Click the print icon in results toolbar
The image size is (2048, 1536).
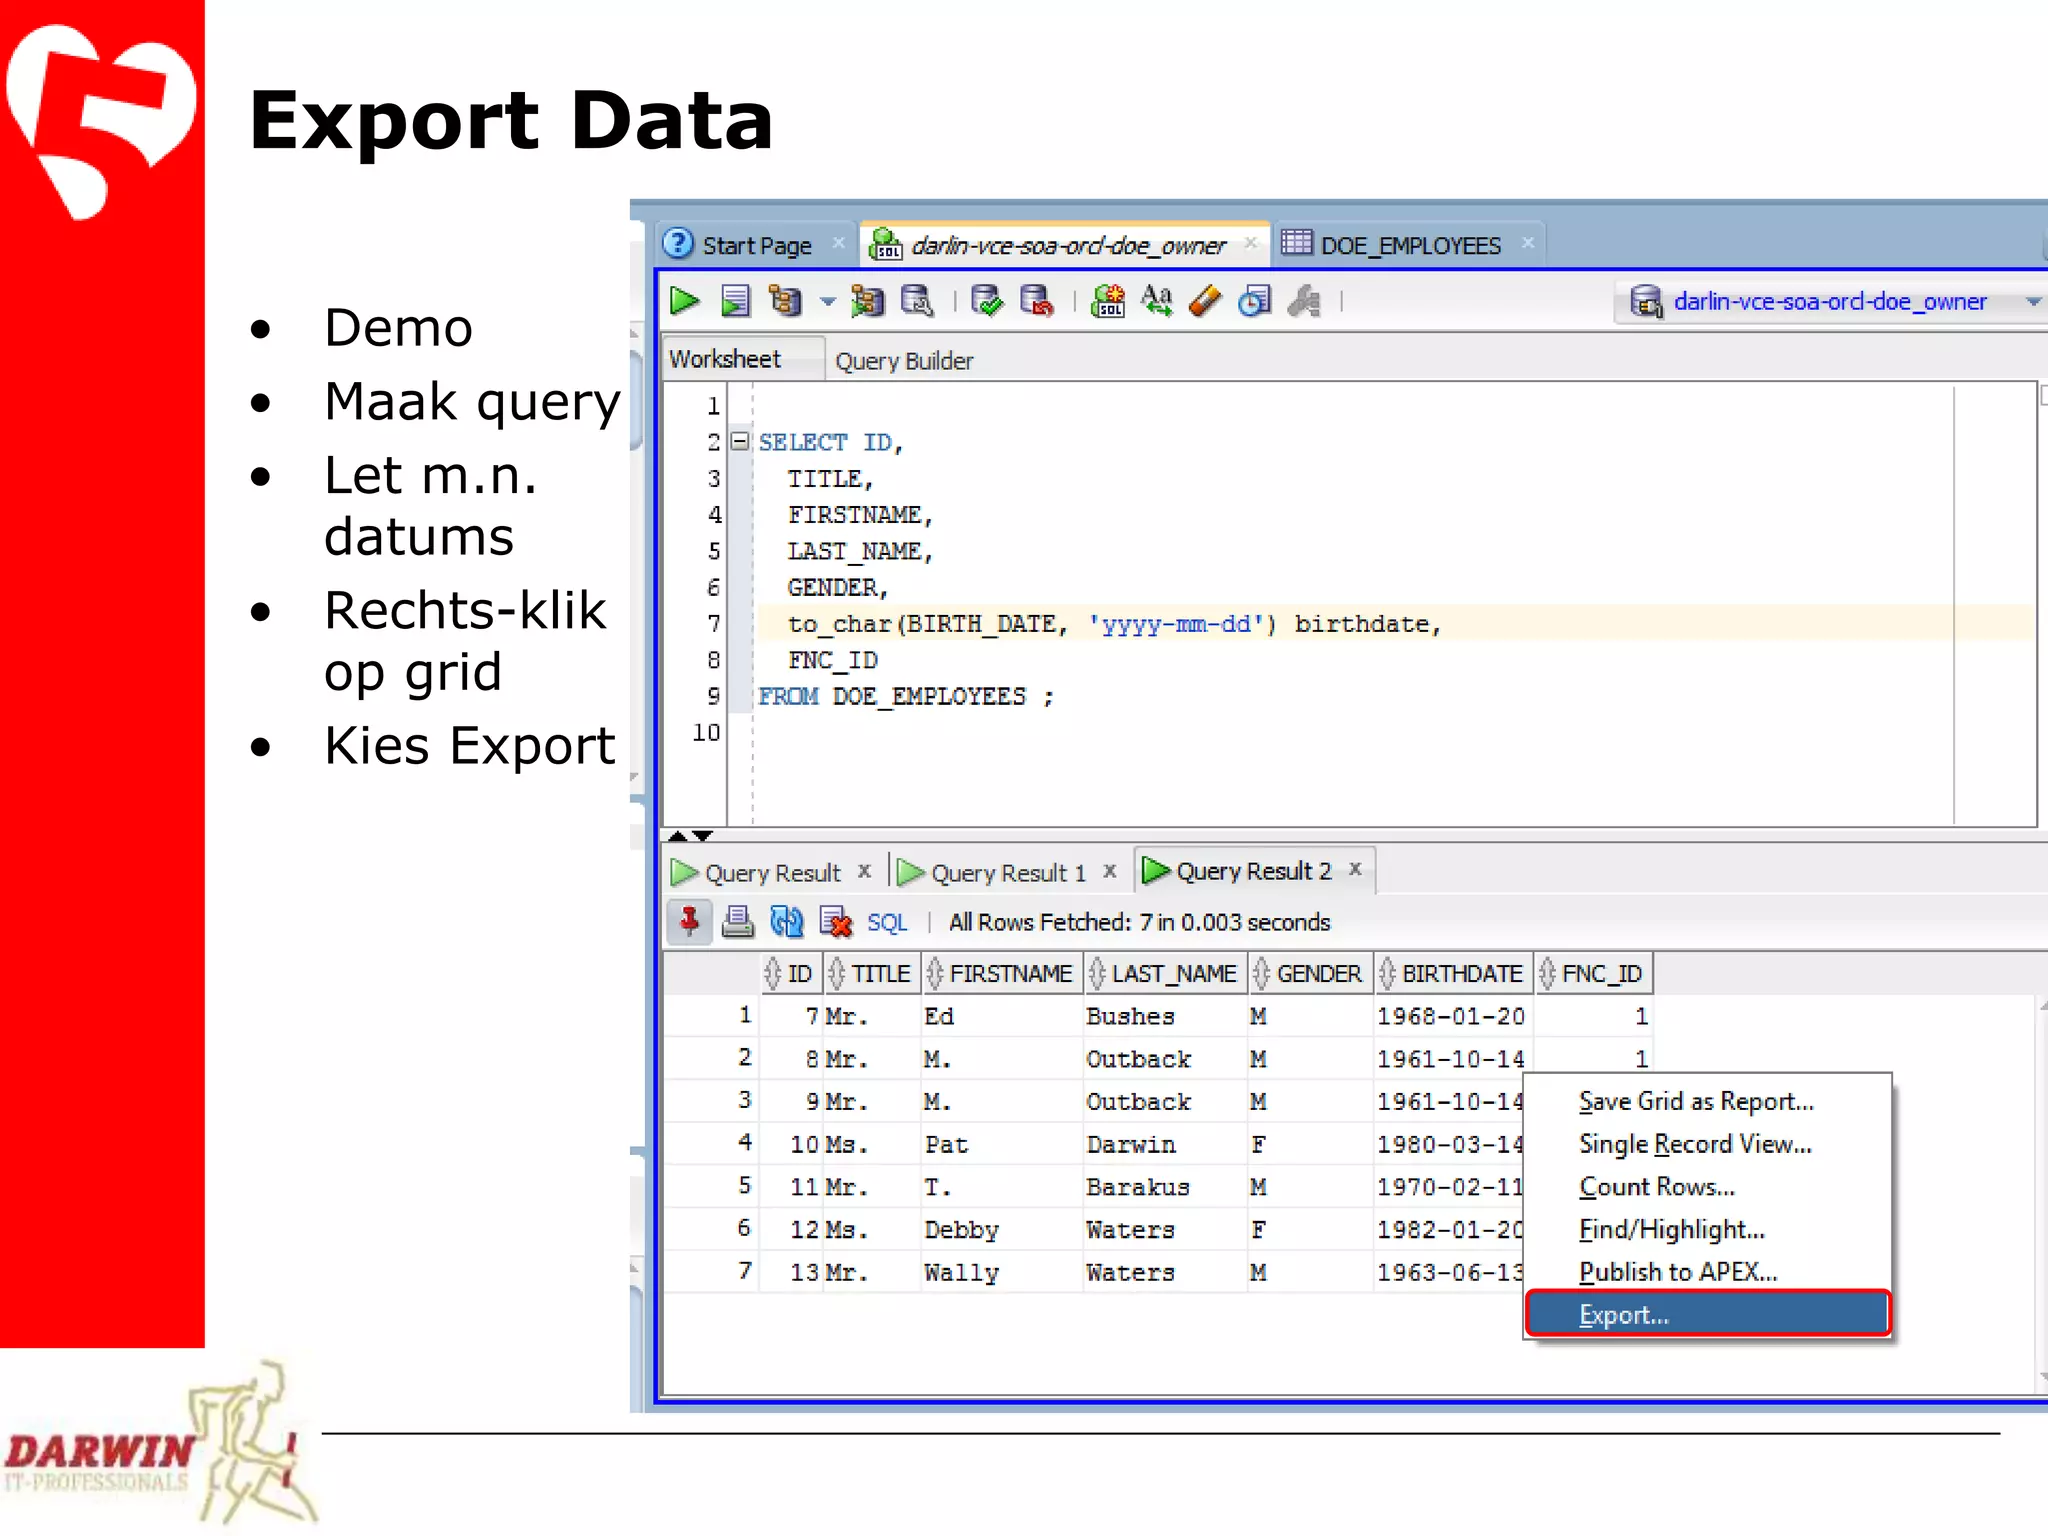(x=738, y=921)
